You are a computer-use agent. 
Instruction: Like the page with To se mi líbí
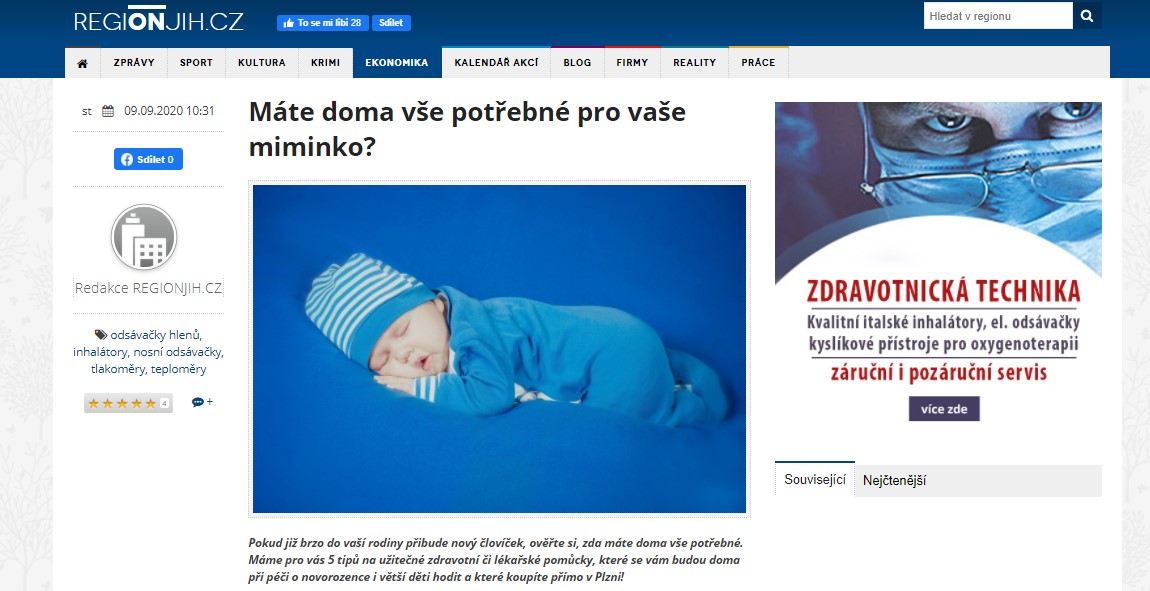click(323, 23)
